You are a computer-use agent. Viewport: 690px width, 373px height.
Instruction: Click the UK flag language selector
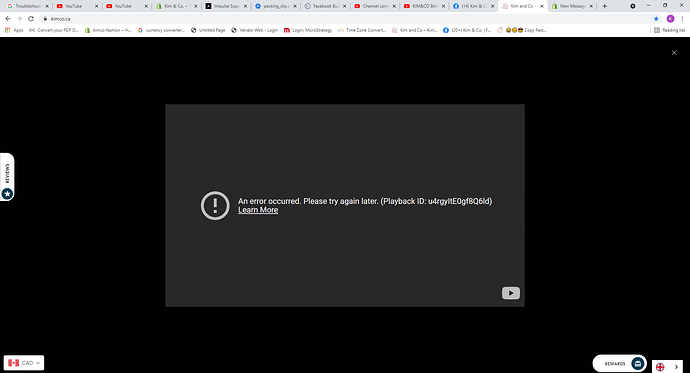(x=660, y=367)
